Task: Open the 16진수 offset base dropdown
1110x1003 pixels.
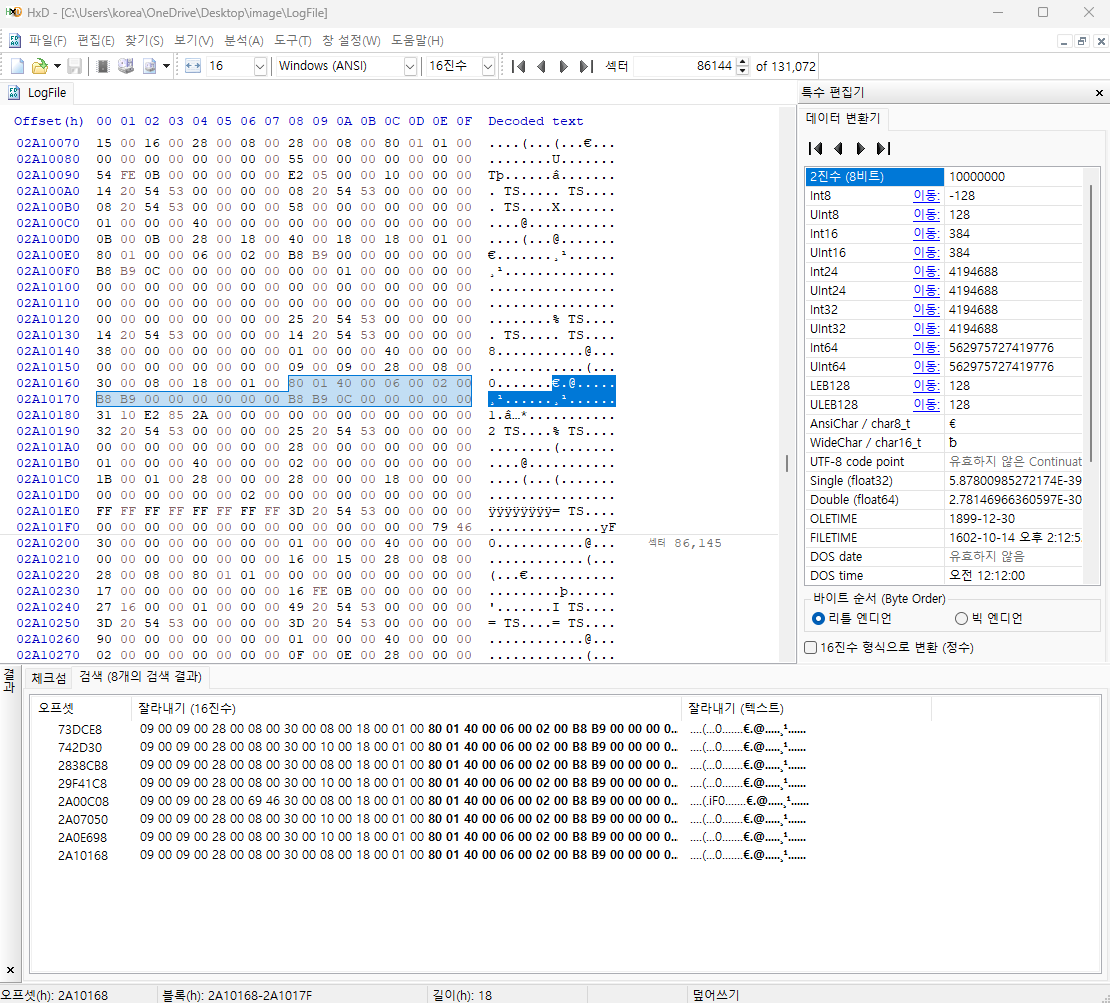Action: (488, 66)
